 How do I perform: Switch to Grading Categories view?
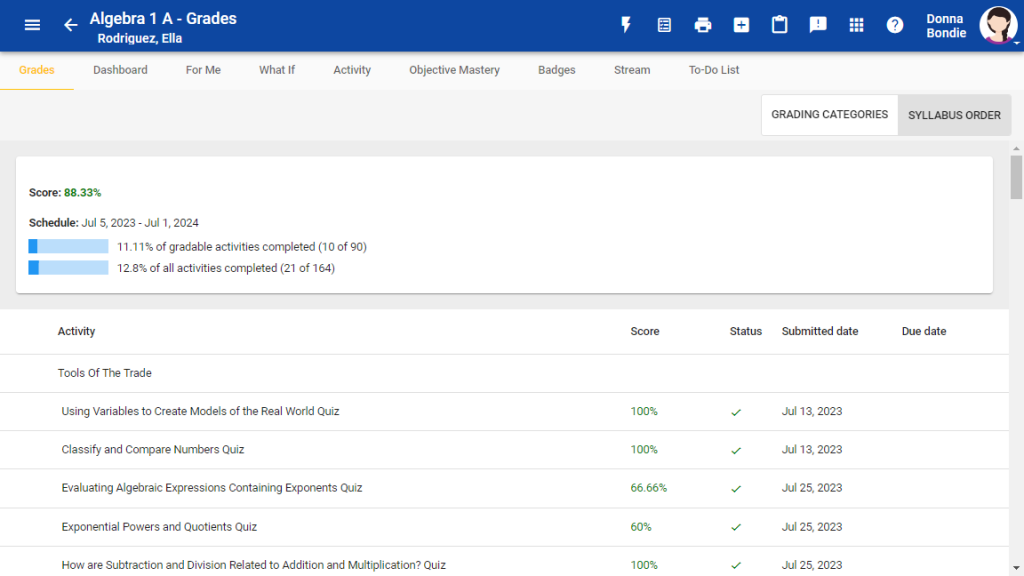[829, 115]
